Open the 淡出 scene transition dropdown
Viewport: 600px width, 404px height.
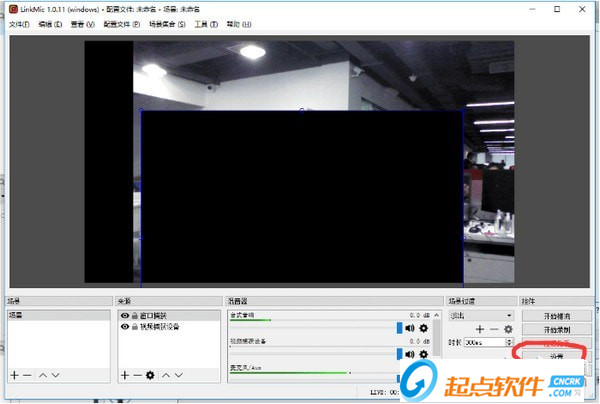[x=481, y=316]
